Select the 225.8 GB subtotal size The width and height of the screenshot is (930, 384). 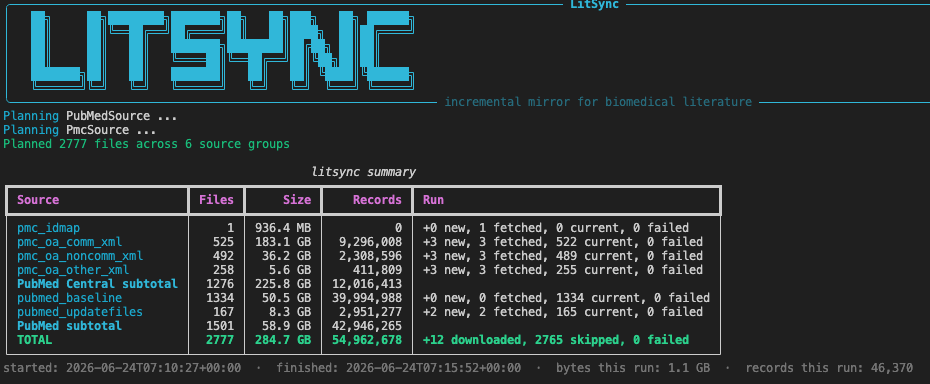pyautogui.click(x=283, y=284)
